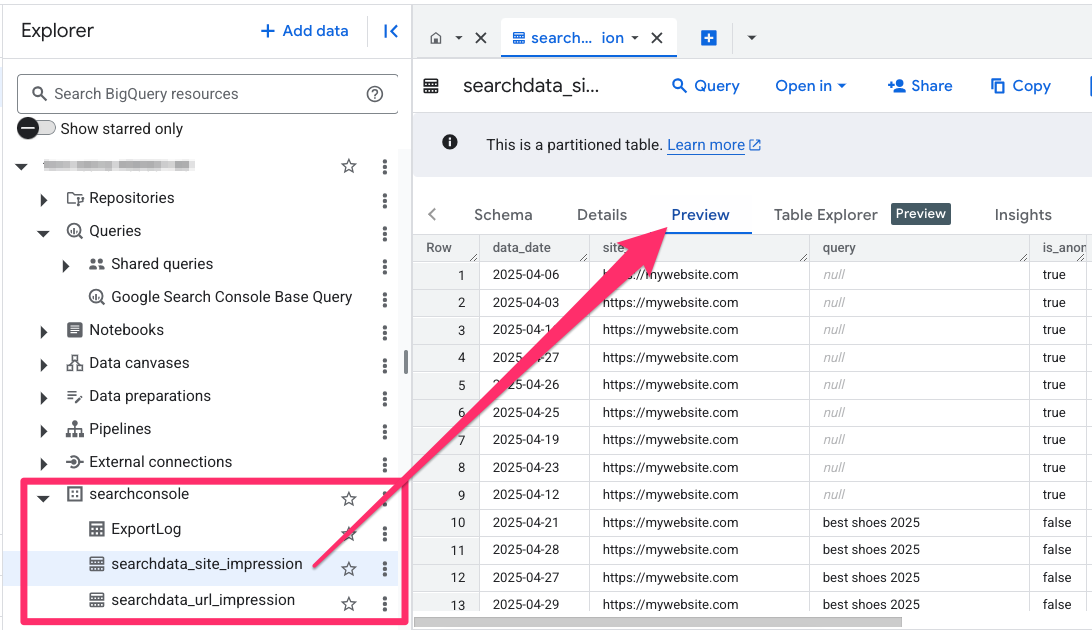The image size is (1092, 630).
Task: Star the searchdata_site_impression table
Action: (x=349, y=569)
